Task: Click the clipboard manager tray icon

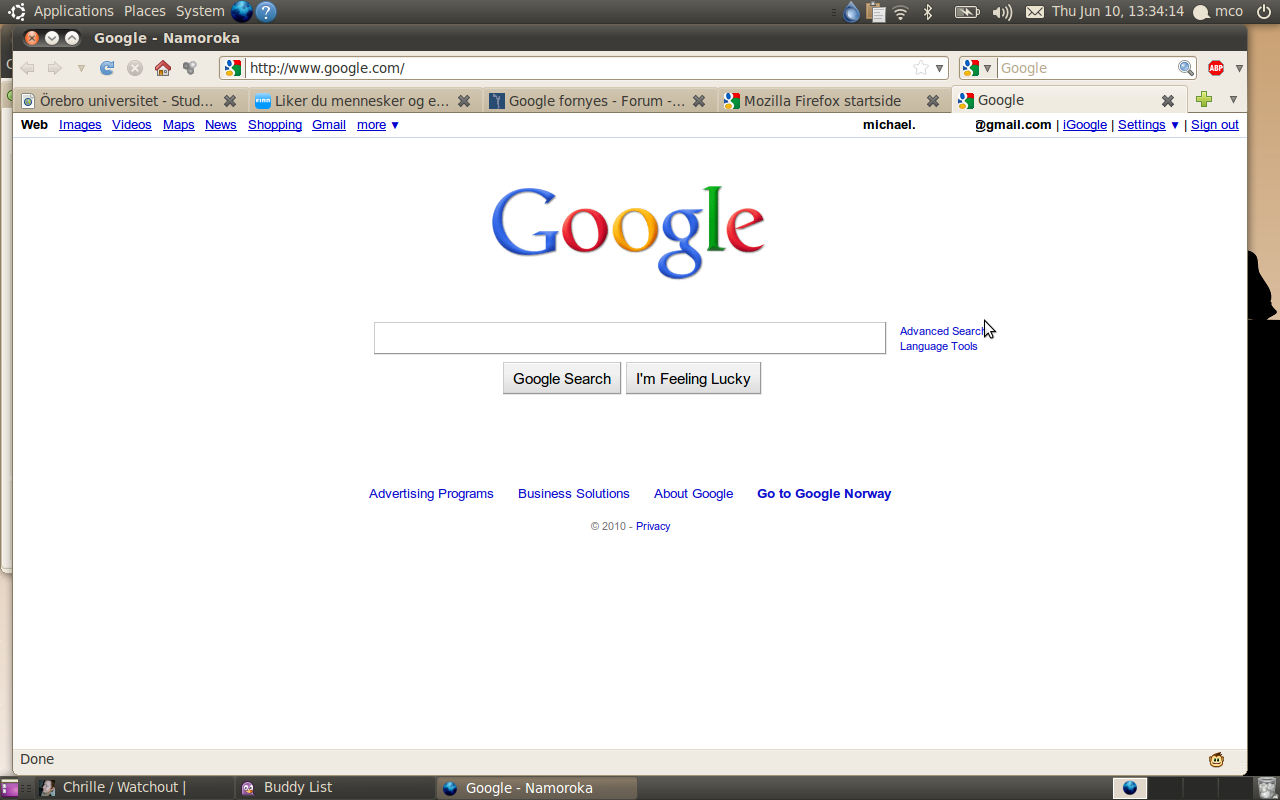Action: 876,12
